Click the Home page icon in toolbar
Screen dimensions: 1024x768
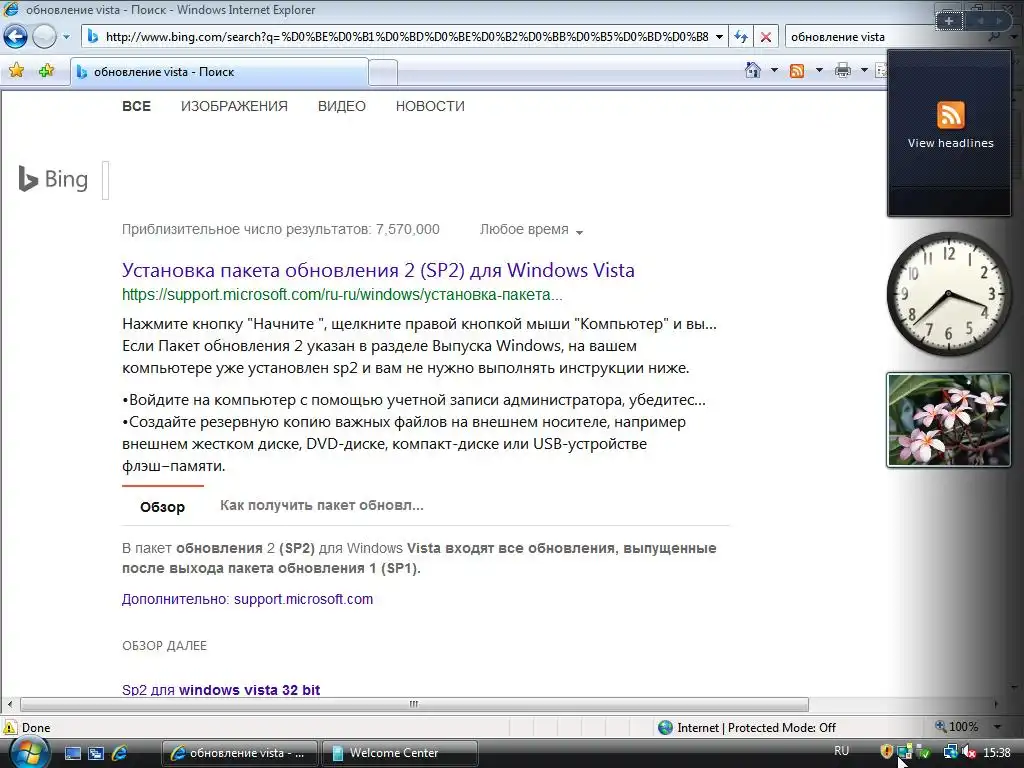[753, 70]
